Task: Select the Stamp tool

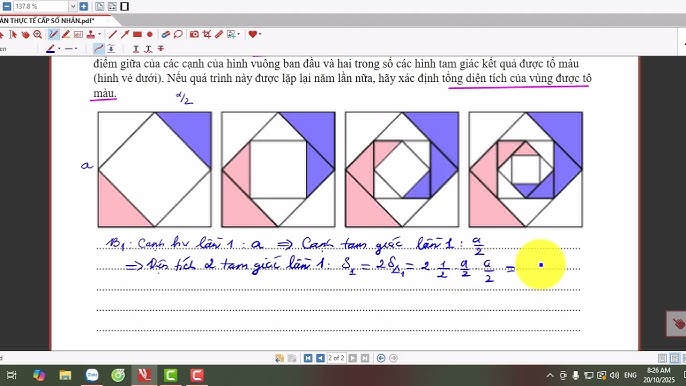Action: click(91, 35)
